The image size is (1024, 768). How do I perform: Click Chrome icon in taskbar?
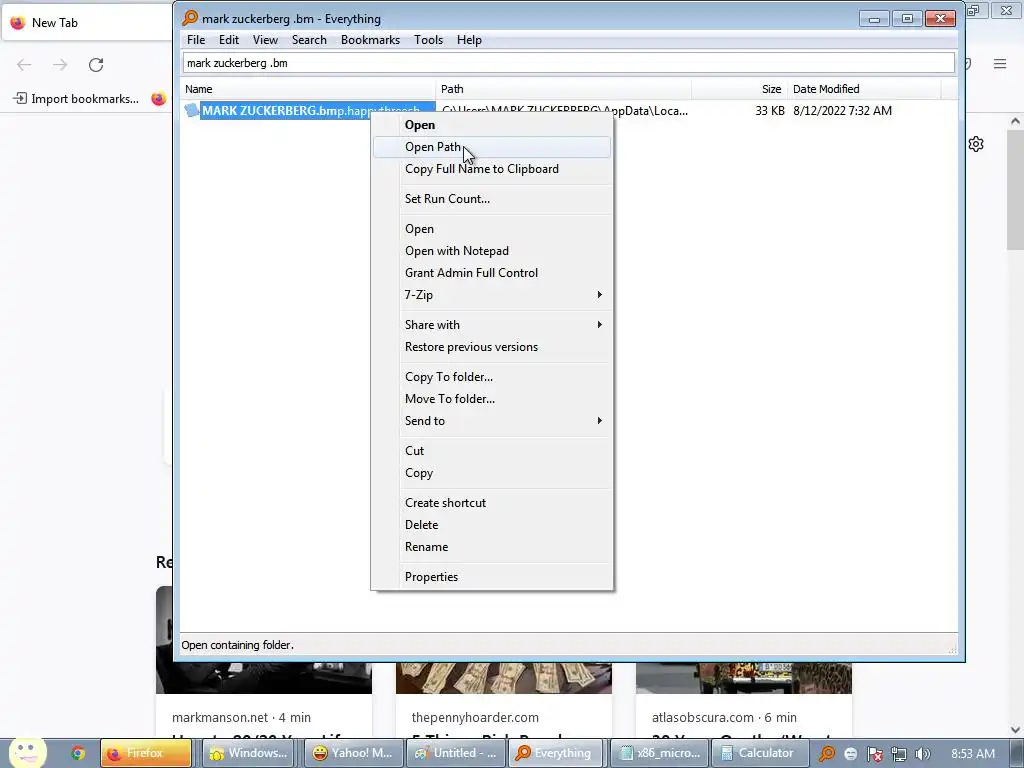point(78,754)
